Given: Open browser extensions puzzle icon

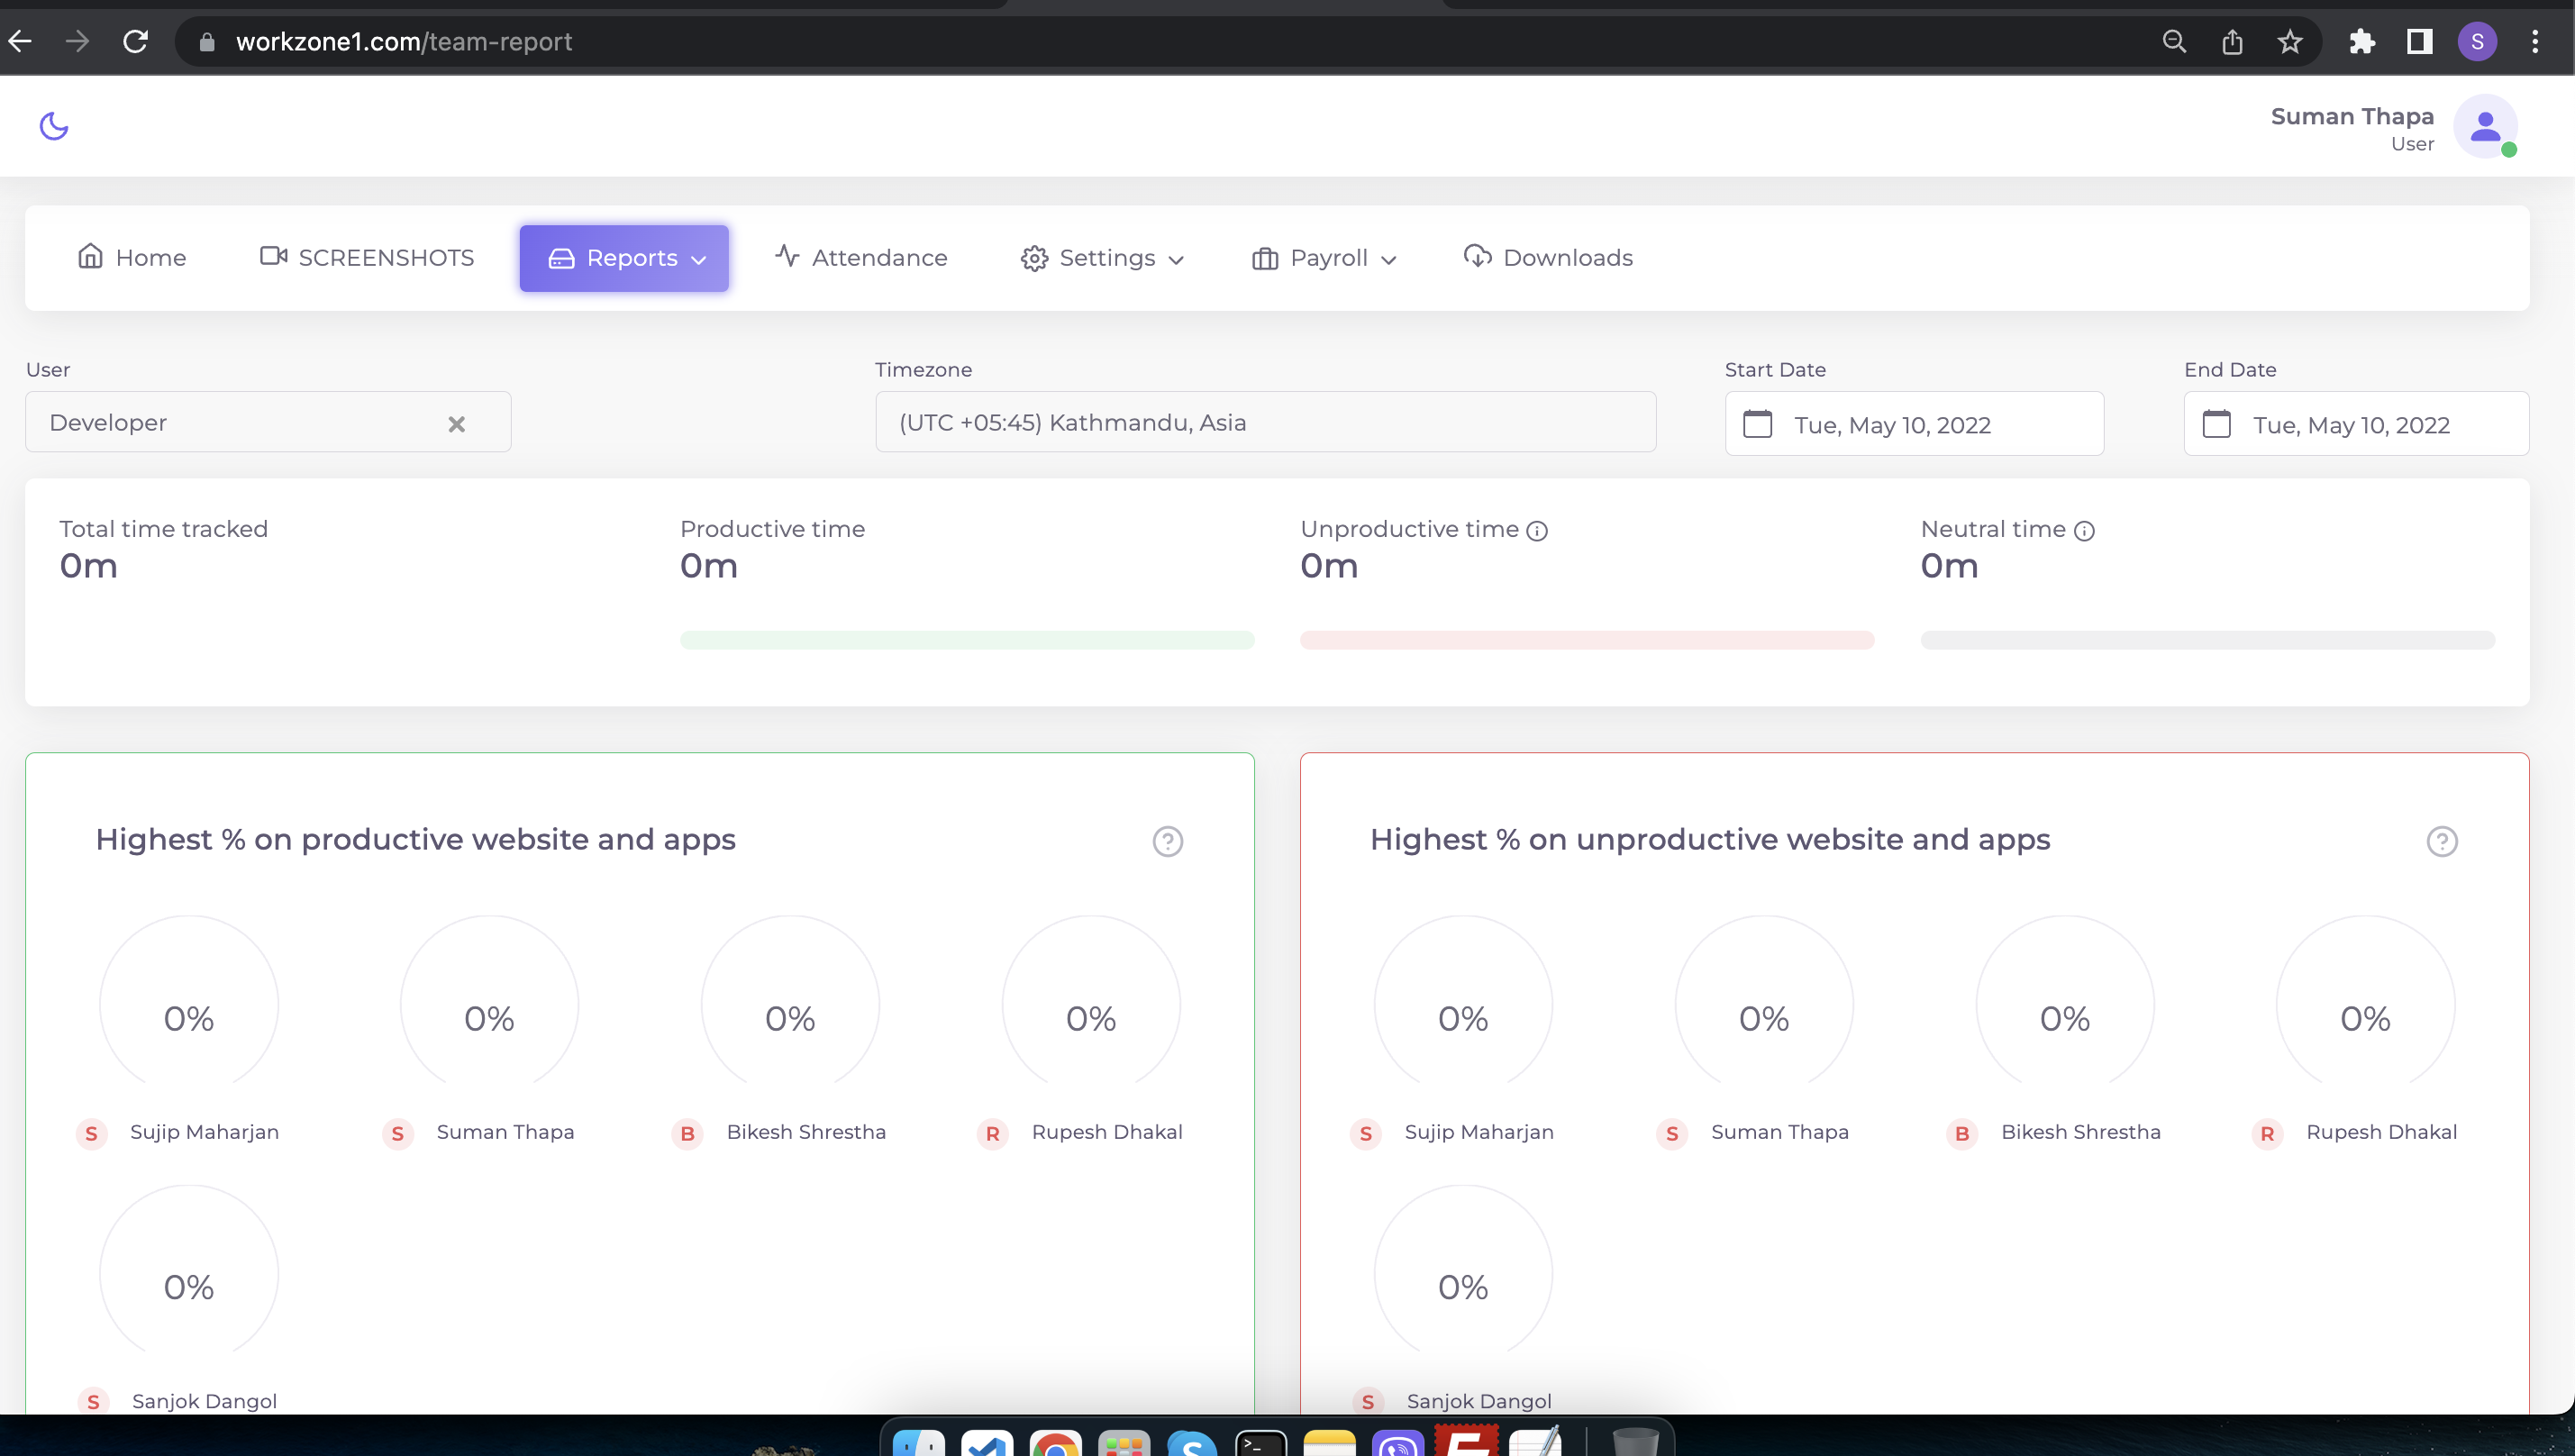Looking at the screenshot, I should click(2361, 42).
